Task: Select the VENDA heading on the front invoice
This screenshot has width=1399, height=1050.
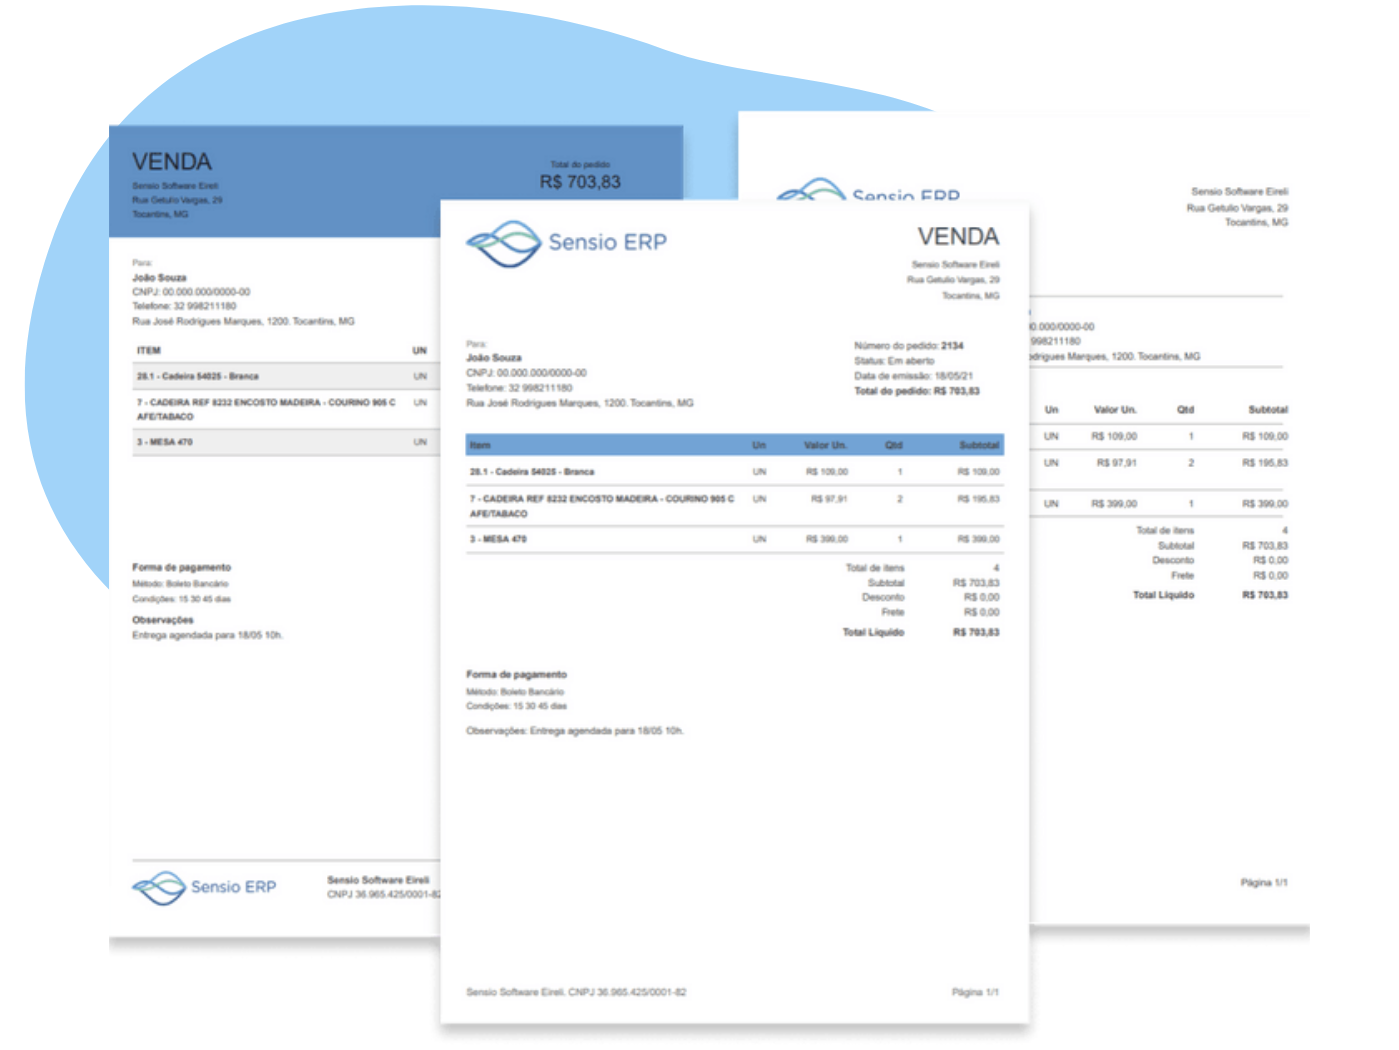Action: 958,237
